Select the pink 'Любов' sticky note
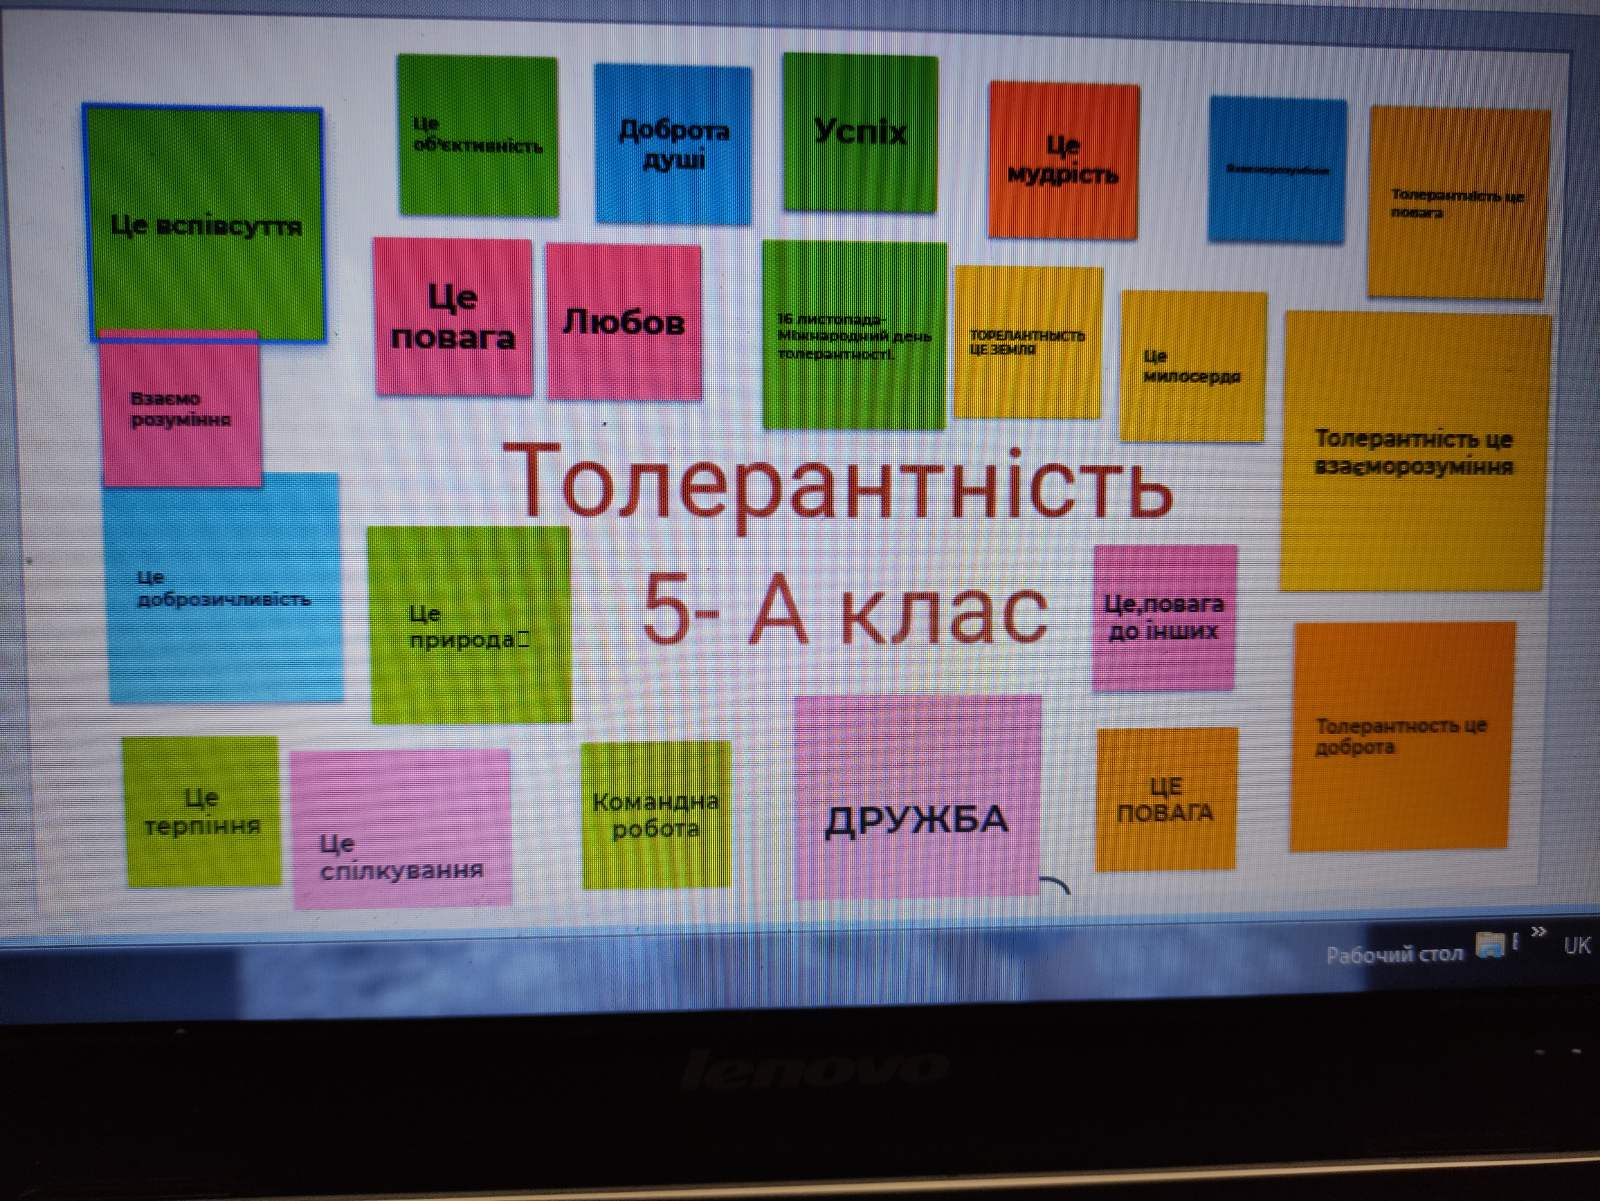The width and height of the screenshot is (1600, 1201). click(624, 322)
